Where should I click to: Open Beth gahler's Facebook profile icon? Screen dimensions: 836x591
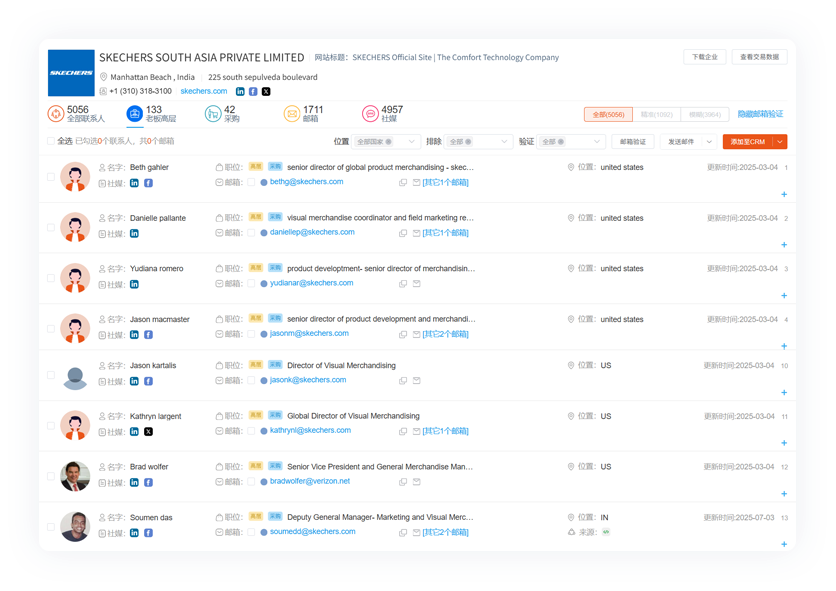[148, 183]
